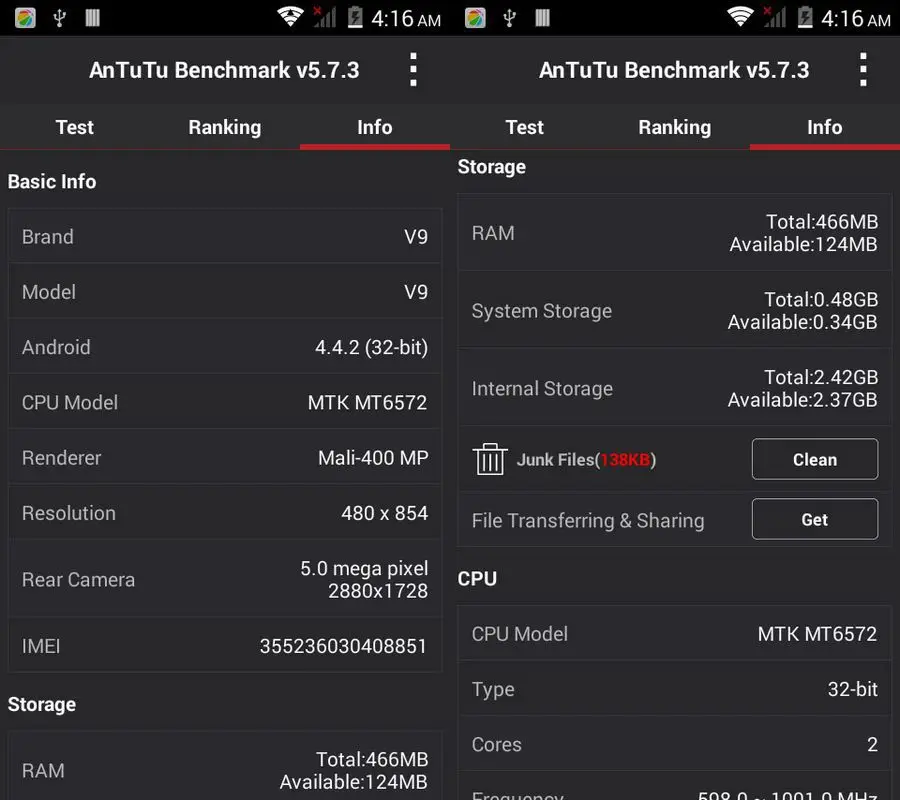The height and width of the screenshot is (800, 900).
Task: Tap the Junk Files trash can icon
Action: tap(490, 459)
